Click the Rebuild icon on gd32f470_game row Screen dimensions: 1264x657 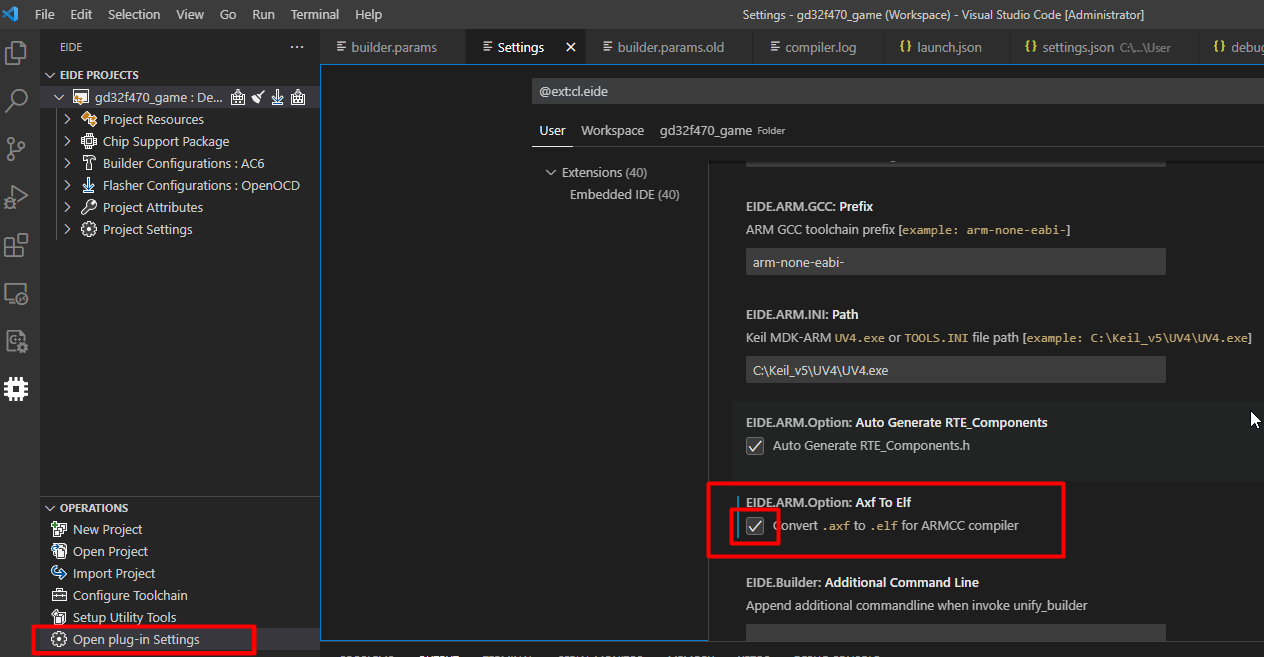tap(298, 97)
